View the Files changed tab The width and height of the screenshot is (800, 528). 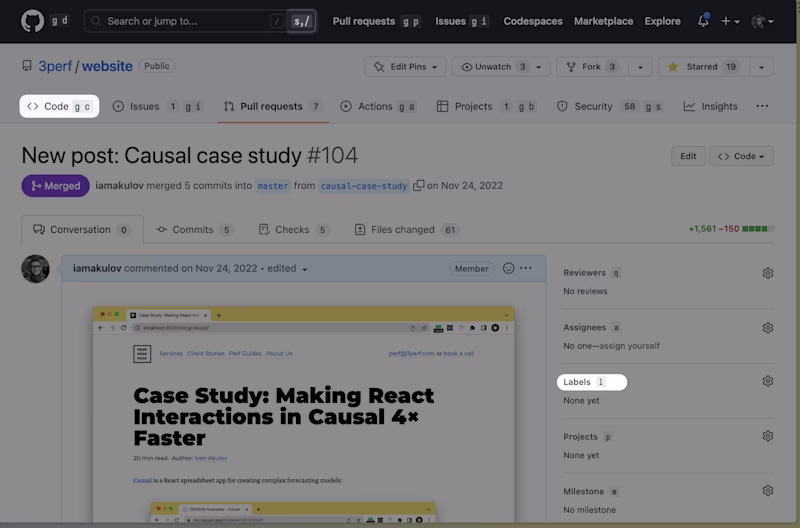point(407,230)
